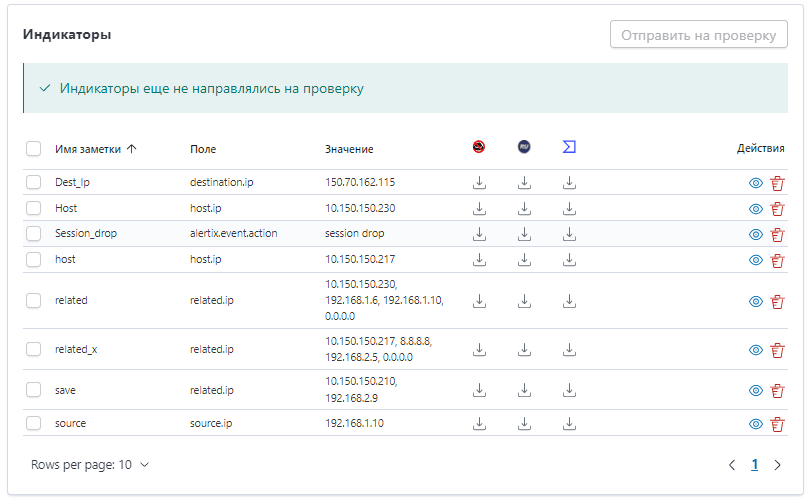812x502 pixels.
Task: Download Session_drop in the red icon column
Action: [480, 234]
